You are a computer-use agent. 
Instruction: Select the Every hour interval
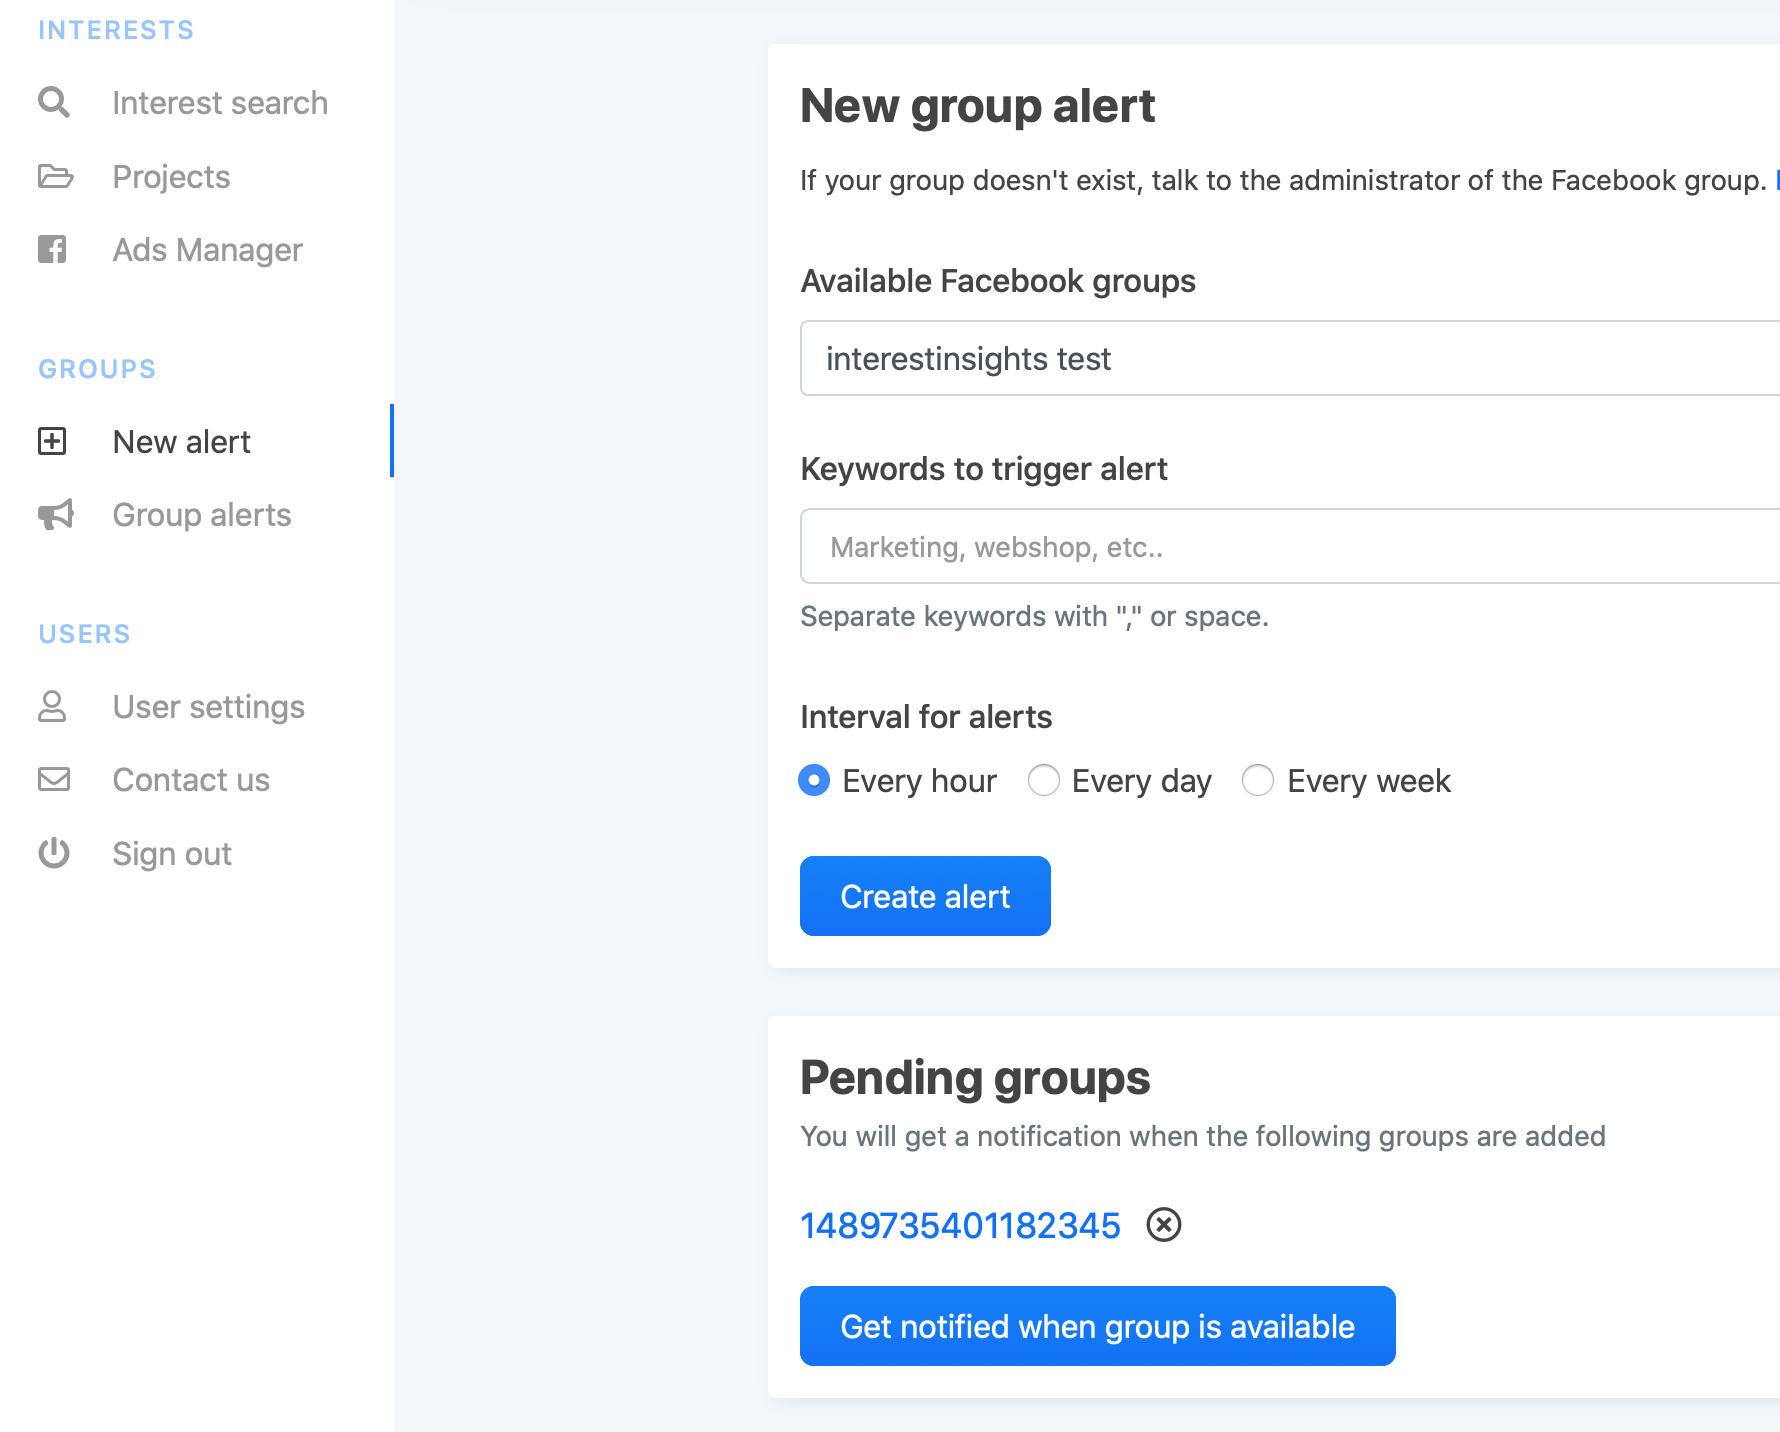pyautogui.click(x=814, y=780)
